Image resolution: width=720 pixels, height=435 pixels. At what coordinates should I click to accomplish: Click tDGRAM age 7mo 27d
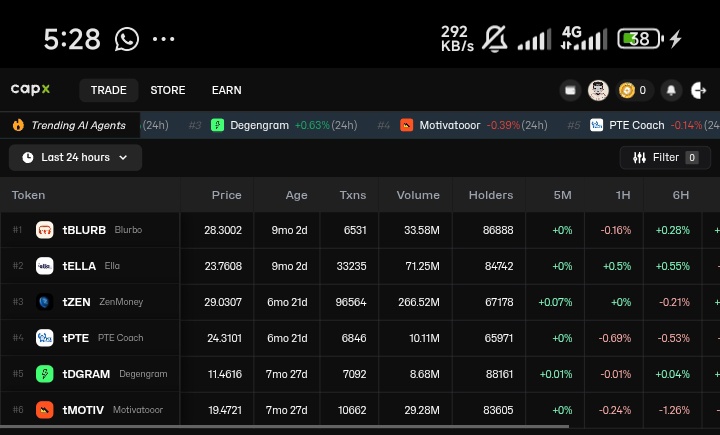286,374
